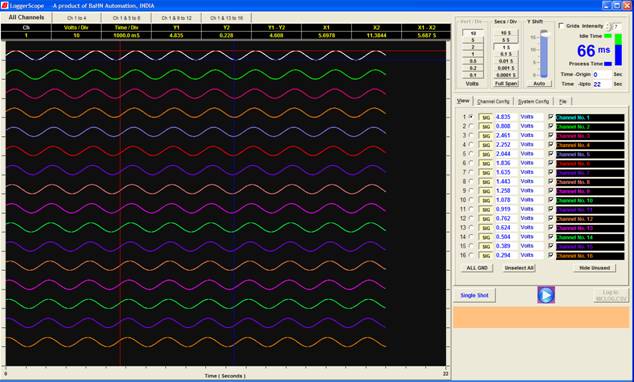634x382 pixels.
Task: Set Volts/Div to 0.1
Action: (x=473, y=75)
